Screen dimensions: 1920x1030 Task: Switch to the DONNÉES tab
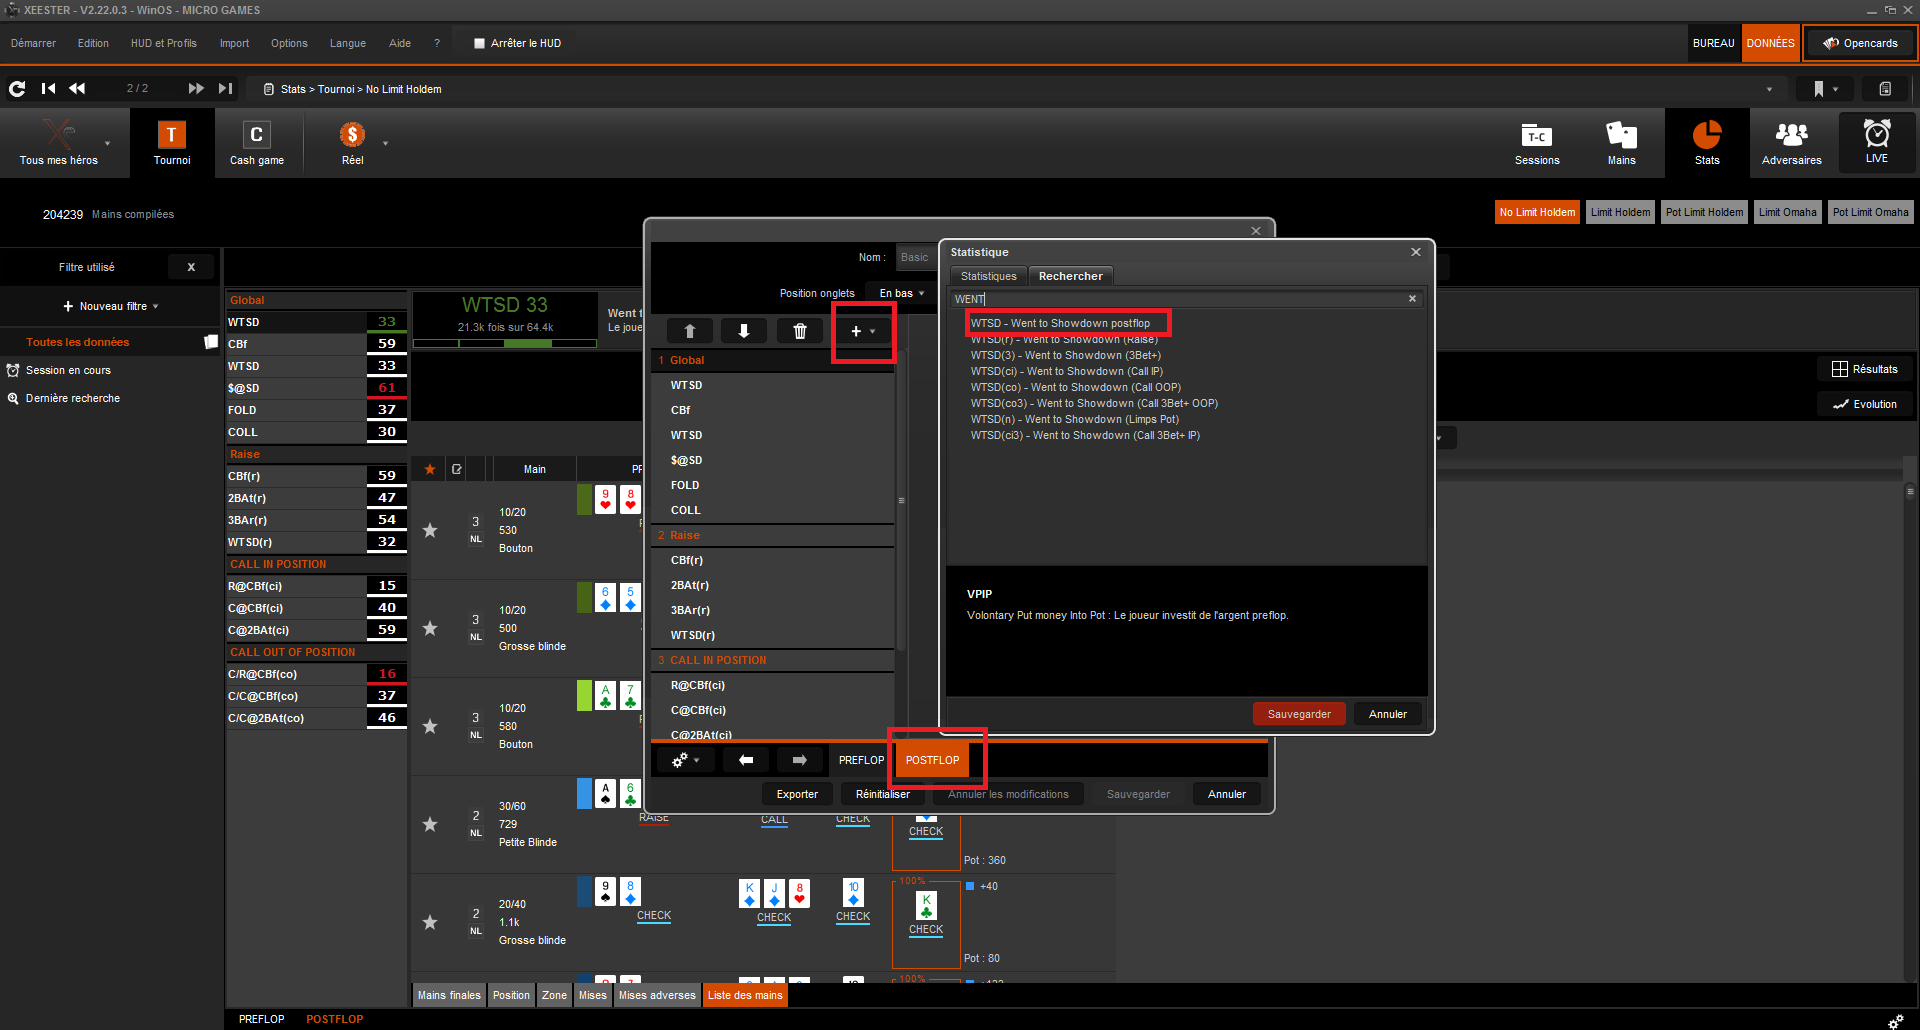(1771, 43)
